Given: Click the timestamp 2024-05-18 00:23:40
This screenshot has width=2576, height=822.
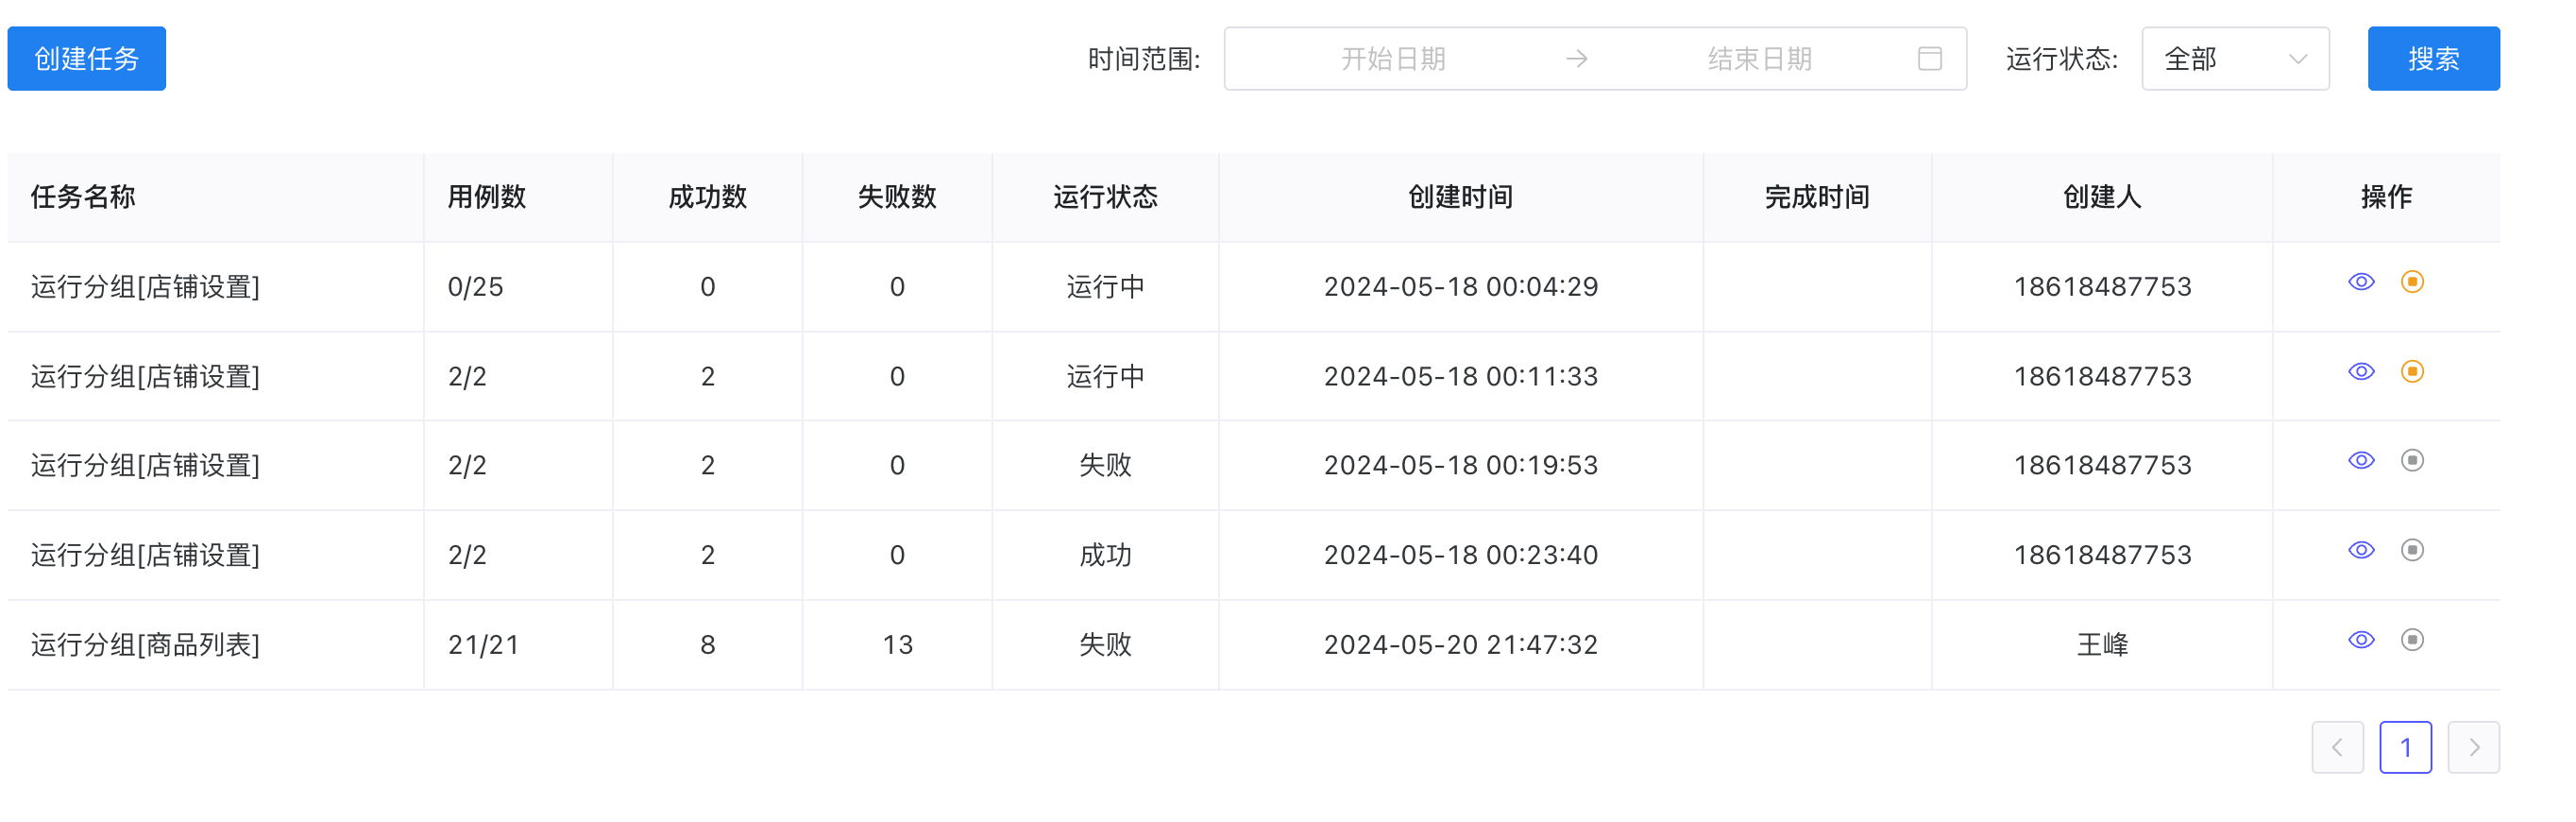Looking at the screenshot, I should (1460, 555).
